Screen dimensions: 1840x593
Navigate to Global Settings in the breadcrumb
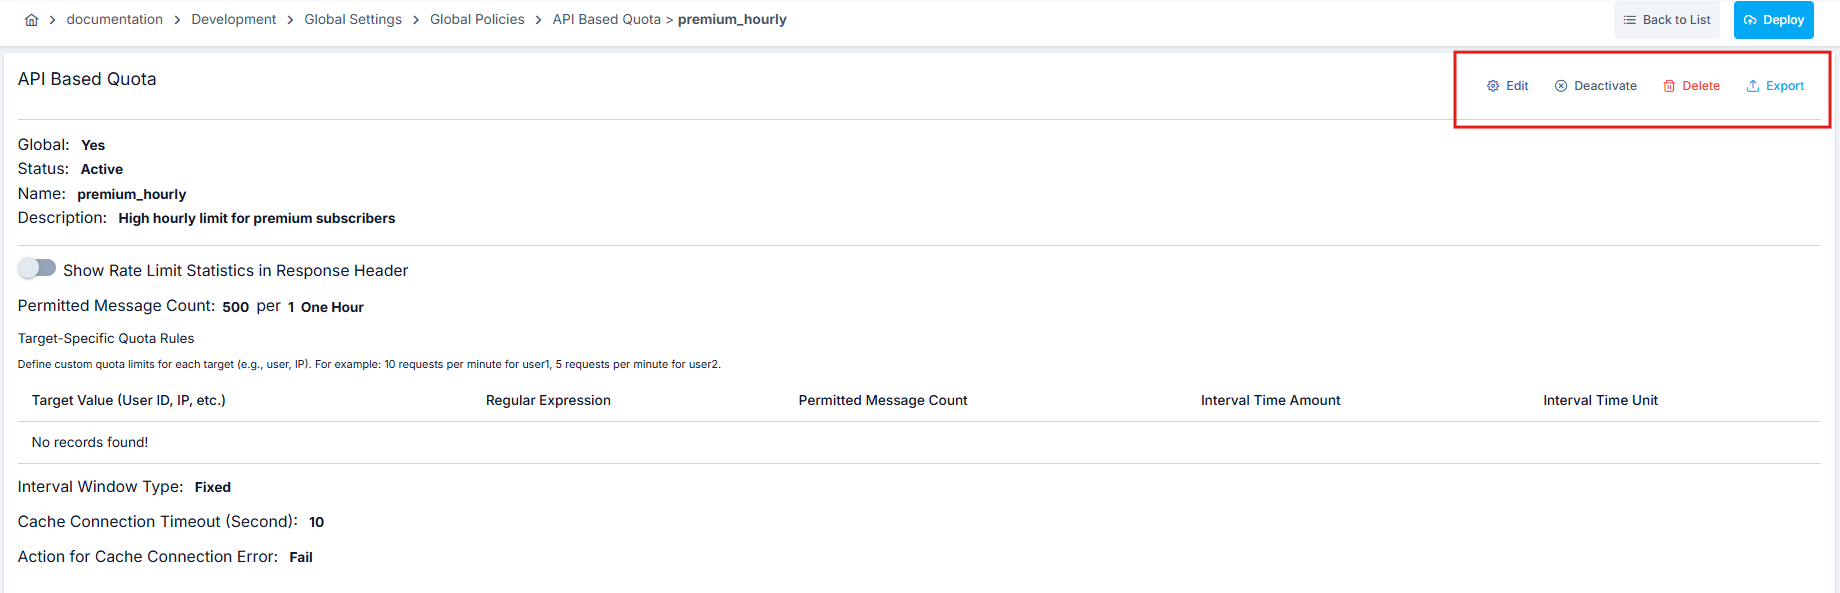pyautogui.click(x=353, y=20)
